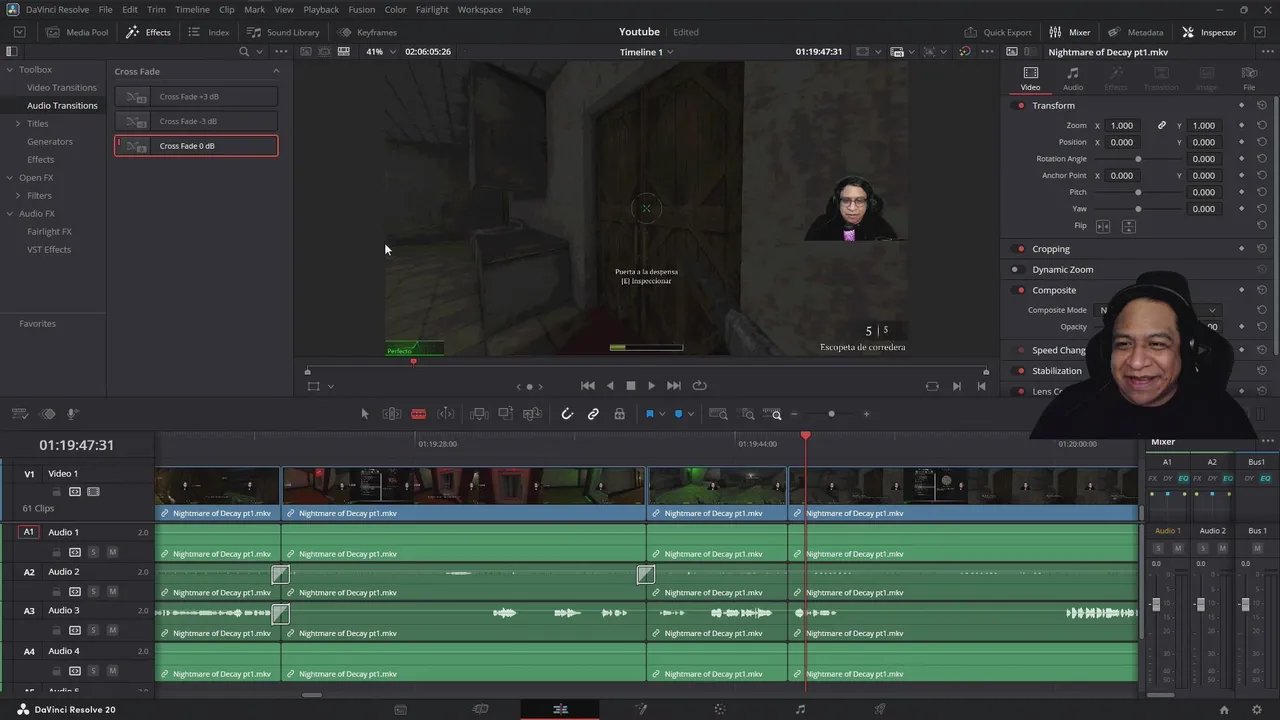Disable the Video 1 track filmstrip icon
This screenshot has height=720, width=1280.
[93, 492]
